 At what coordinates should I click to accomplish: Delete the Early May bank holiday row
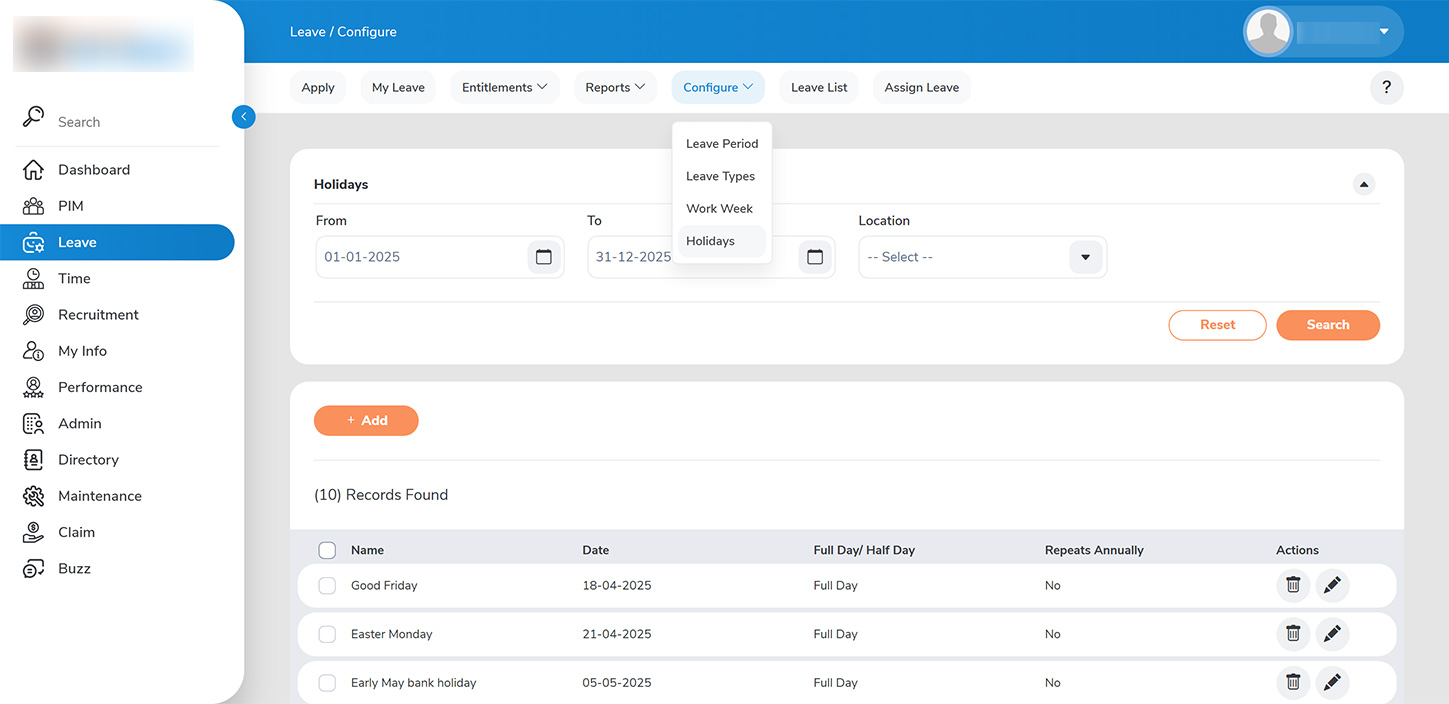(x=1292, y=682)
